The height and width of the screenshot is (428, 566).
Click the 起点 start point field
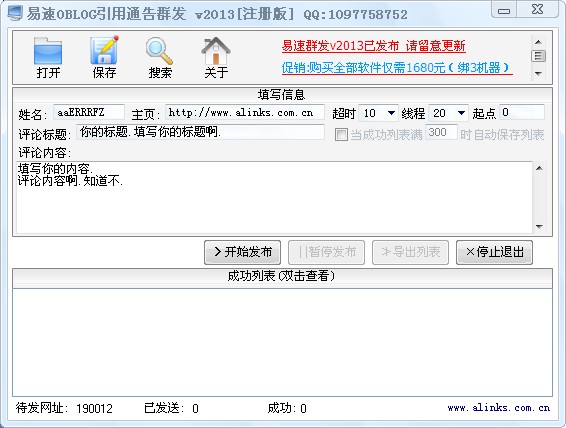522,113
